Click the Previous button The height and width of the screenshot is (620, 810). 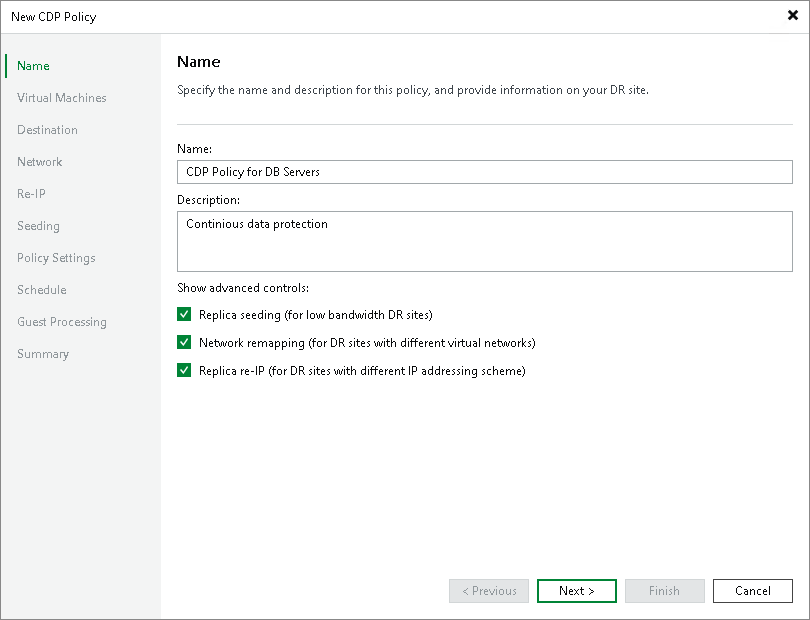click(489, 591)
